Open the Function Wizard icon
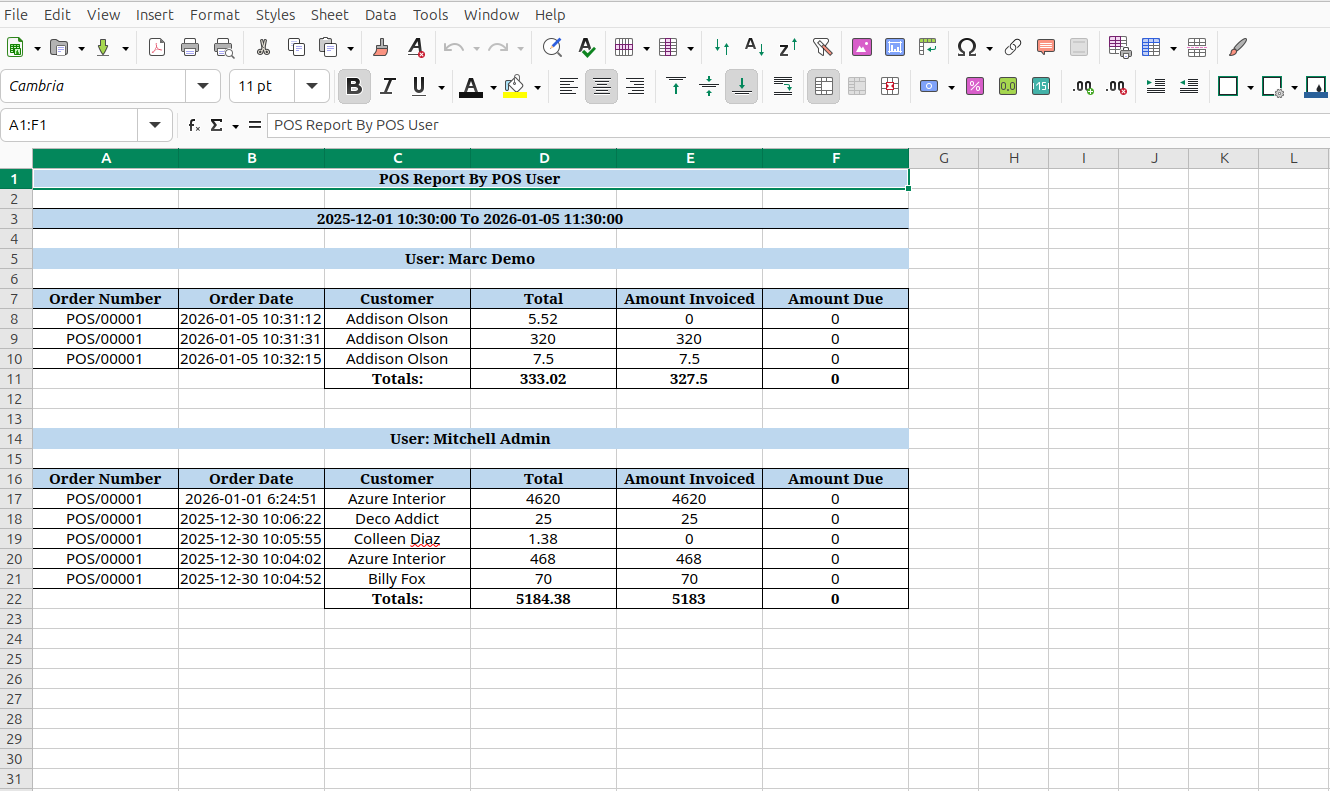1330x791 pixels. click(x=194, y=125)
